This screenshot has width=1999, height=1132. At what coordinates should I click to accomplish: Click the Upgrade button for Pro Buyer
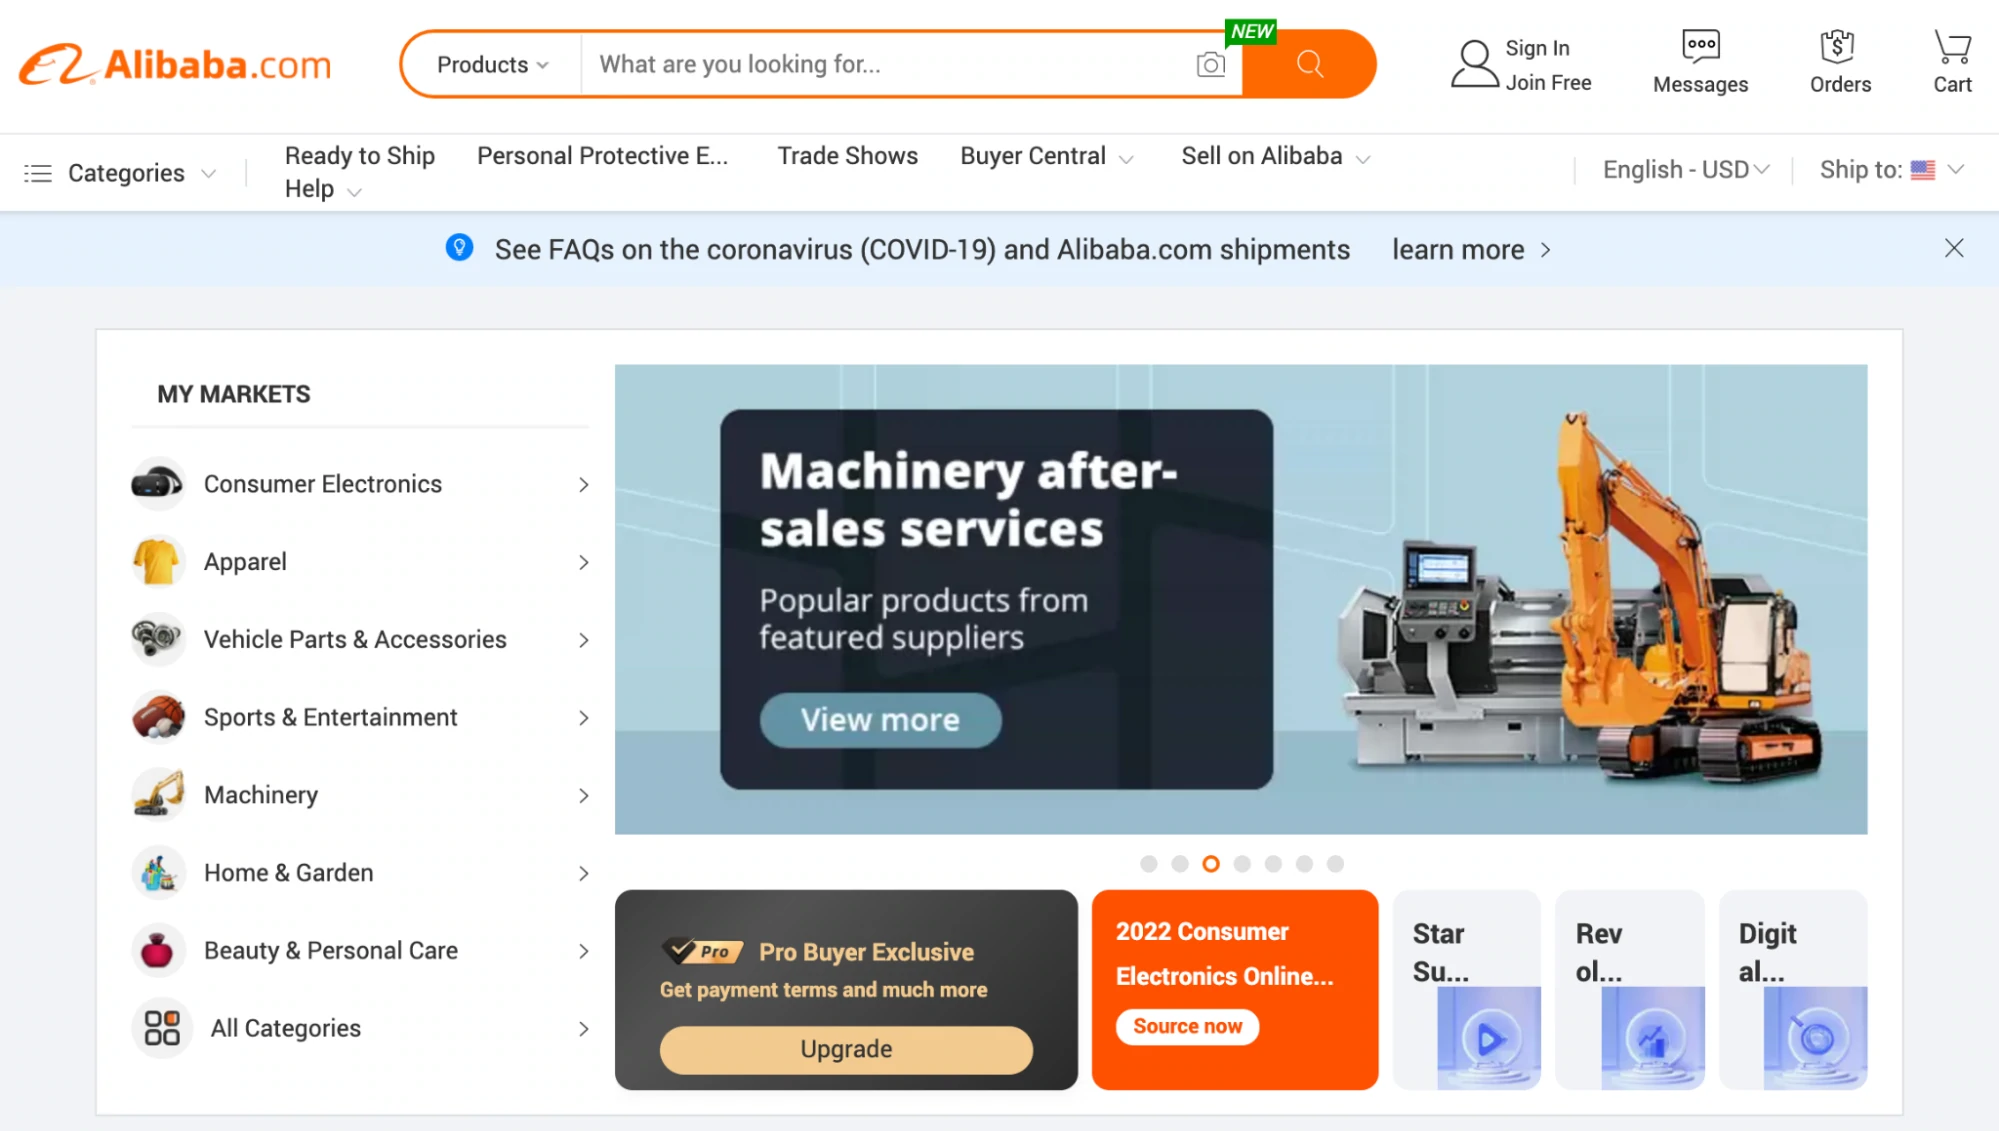tap(847, 1048)
